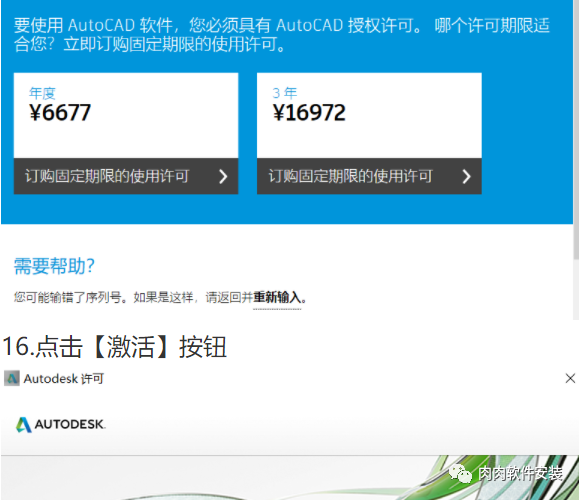Close the Autodesk 许可 window
581x500 pixels.
click(x=570, y=378)
